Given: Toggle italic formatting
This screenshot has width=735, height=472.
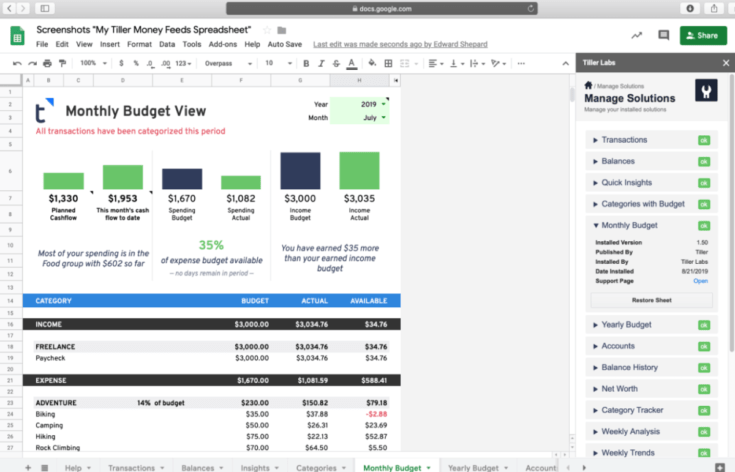Looking at the screenshot, I should pos(321,63).
